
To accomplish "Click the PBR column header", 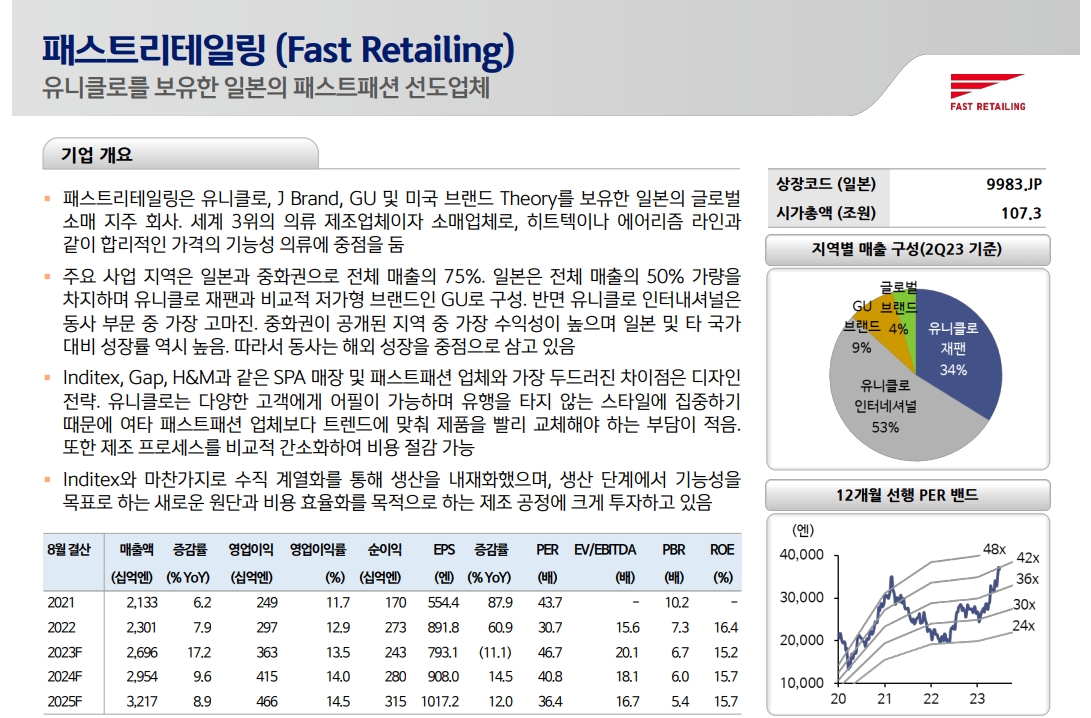I will [674, 550].
